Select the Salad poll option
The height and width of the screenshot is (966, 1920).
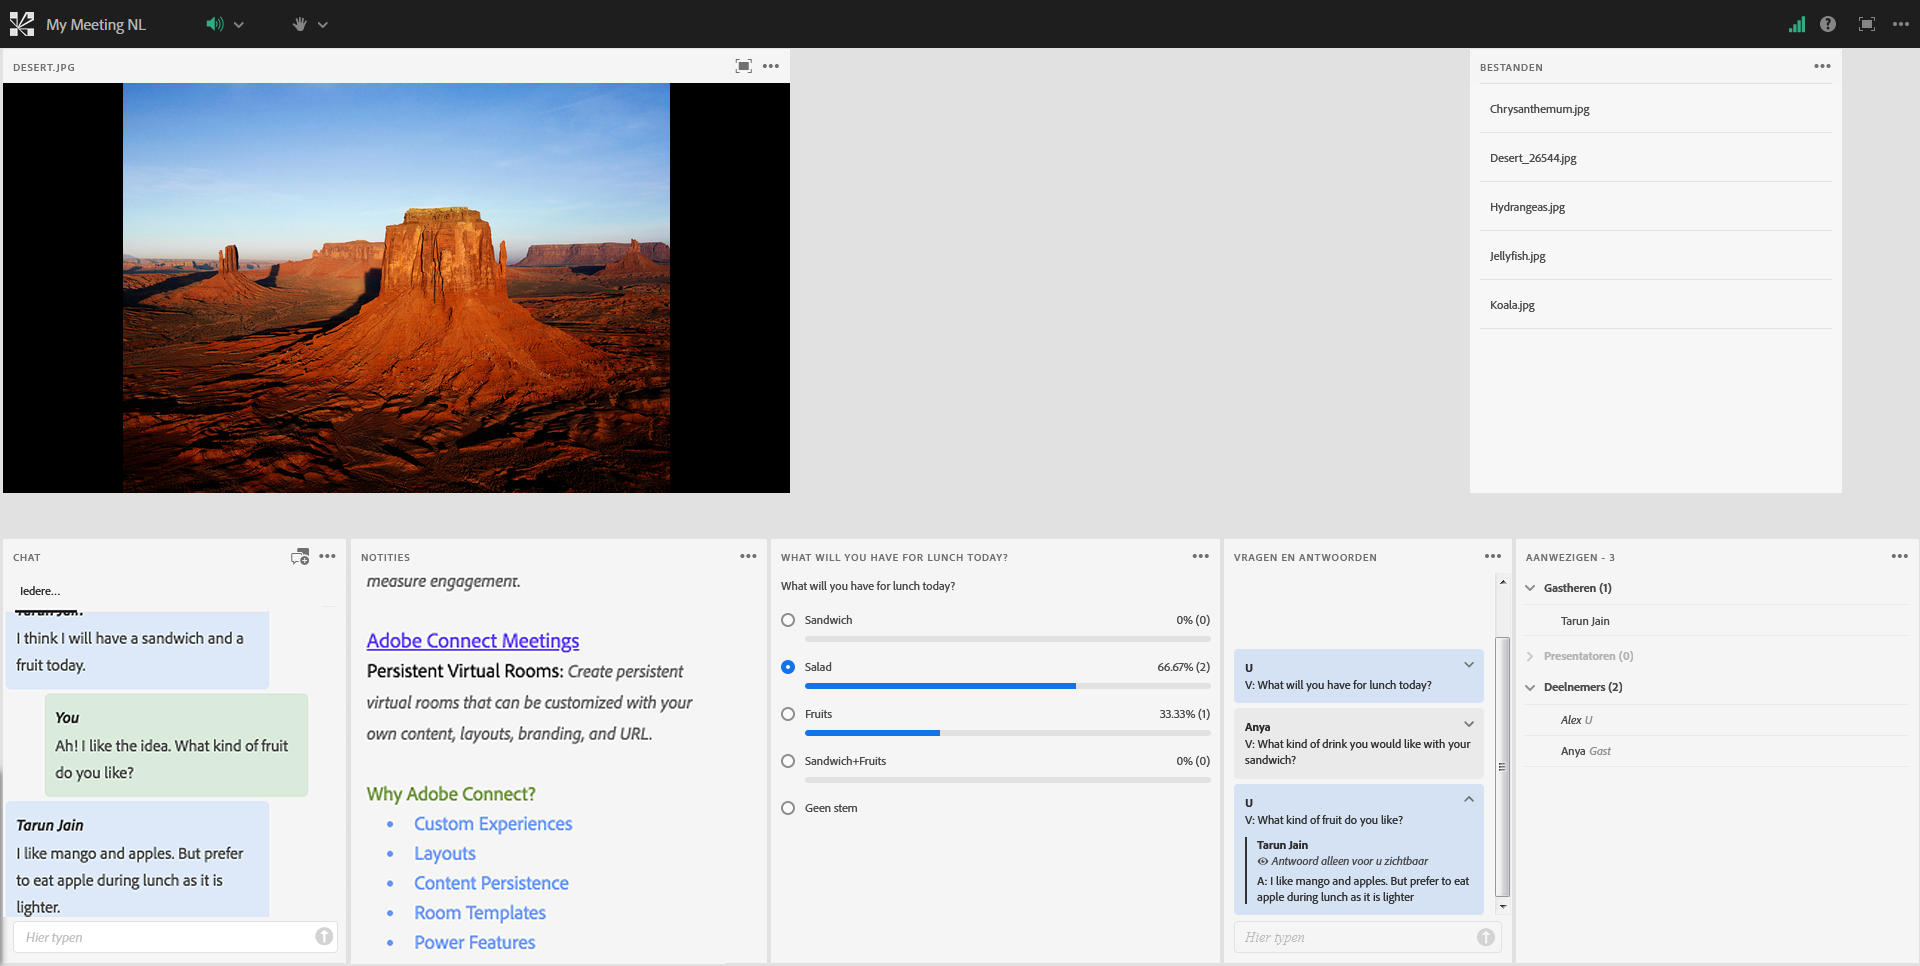788,667
